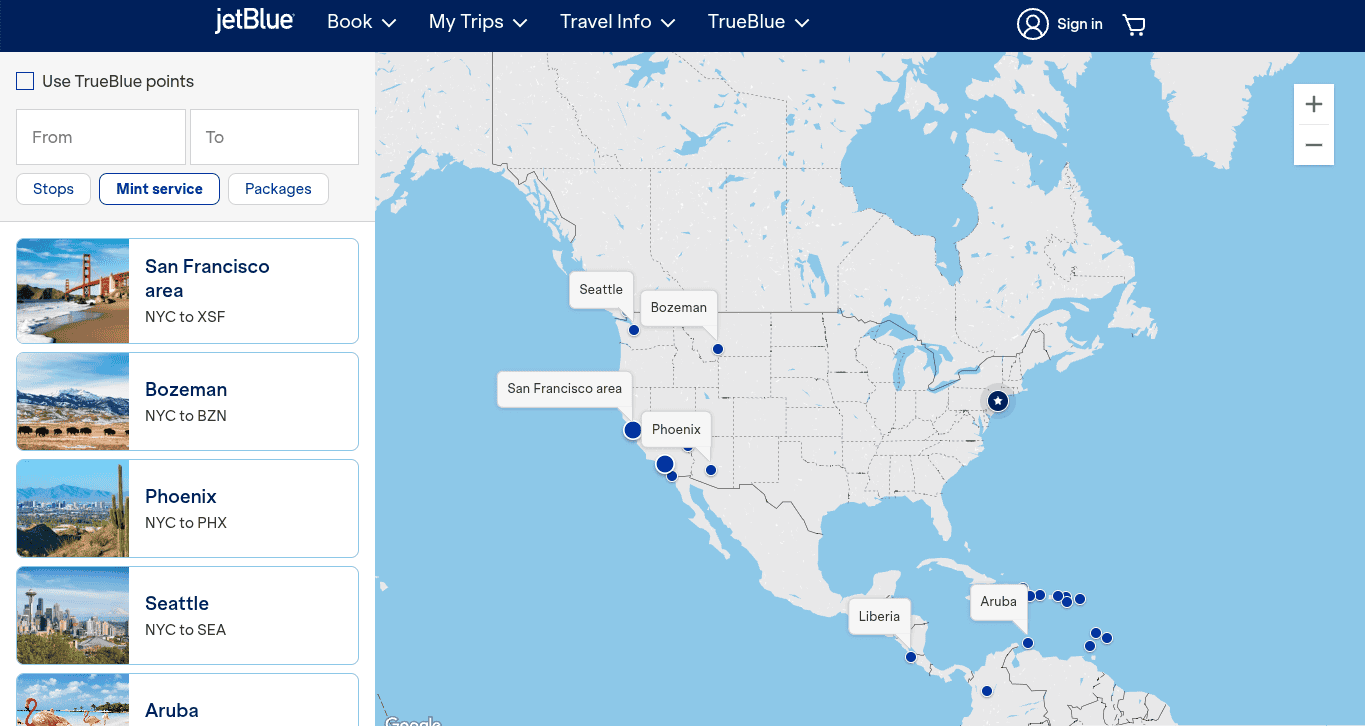The image size is (1365, 726).
Task: Open the Stops filter button
Action: [x=53, y=189]
